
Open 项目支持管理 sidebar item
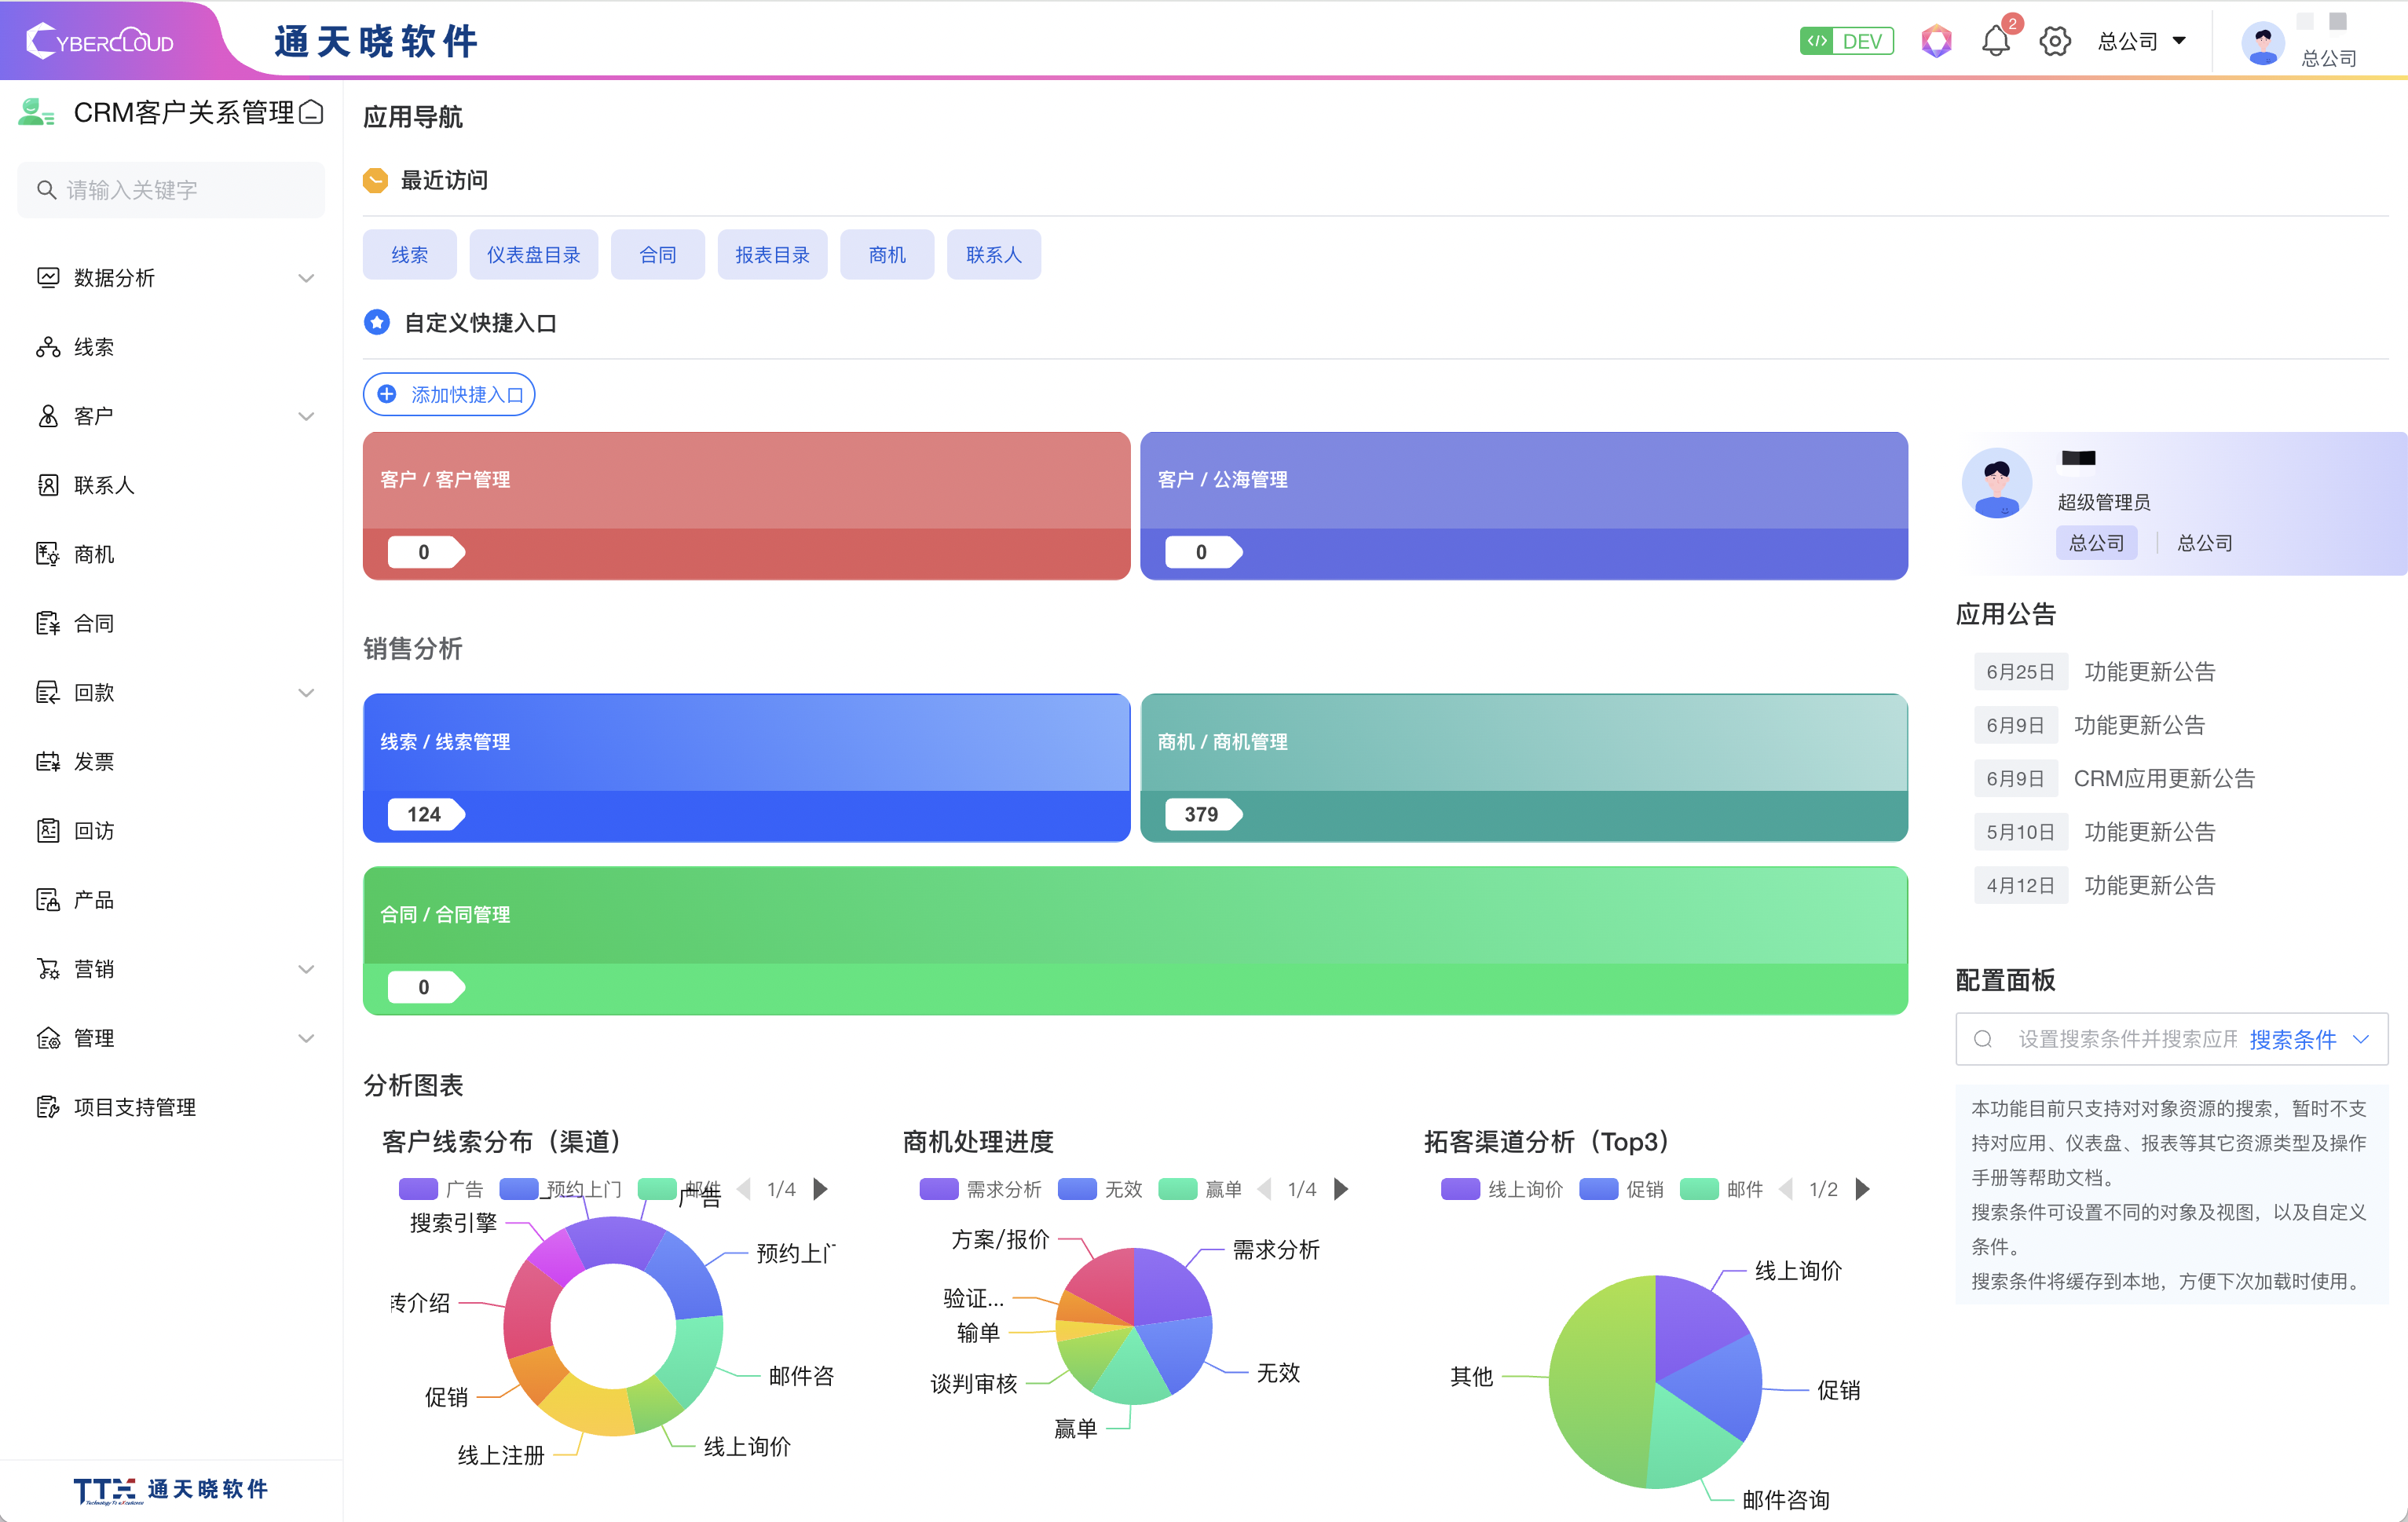tap(134, 1107)
